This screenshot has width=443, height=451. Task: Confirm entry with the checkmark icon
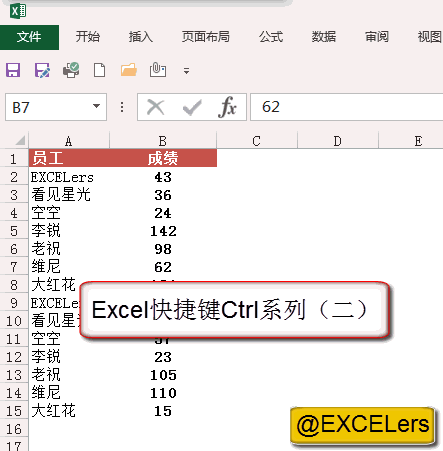(x=192, y=107)
